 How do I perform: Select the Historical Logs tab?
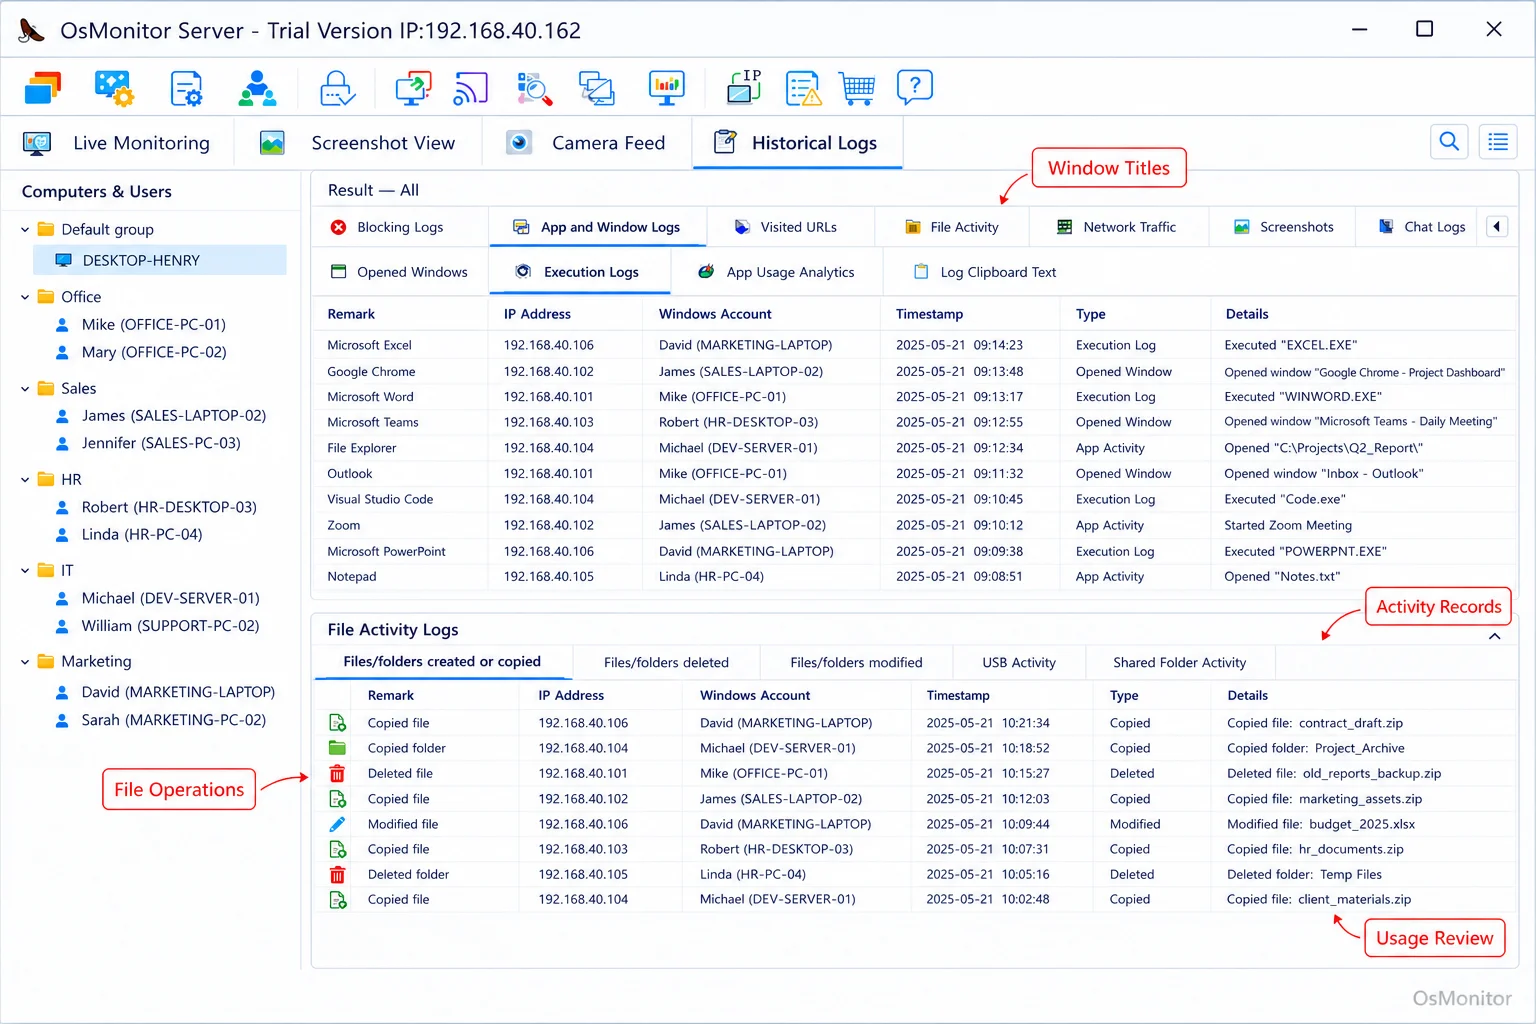[797, 143]
